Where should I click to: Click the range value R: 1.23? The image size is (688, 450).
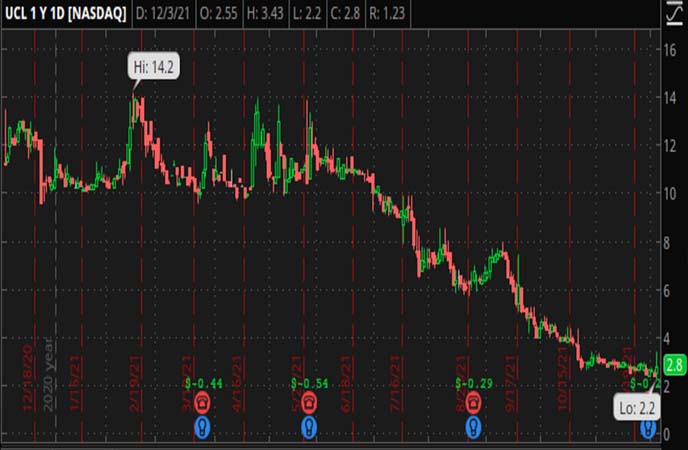coord(387,14)
